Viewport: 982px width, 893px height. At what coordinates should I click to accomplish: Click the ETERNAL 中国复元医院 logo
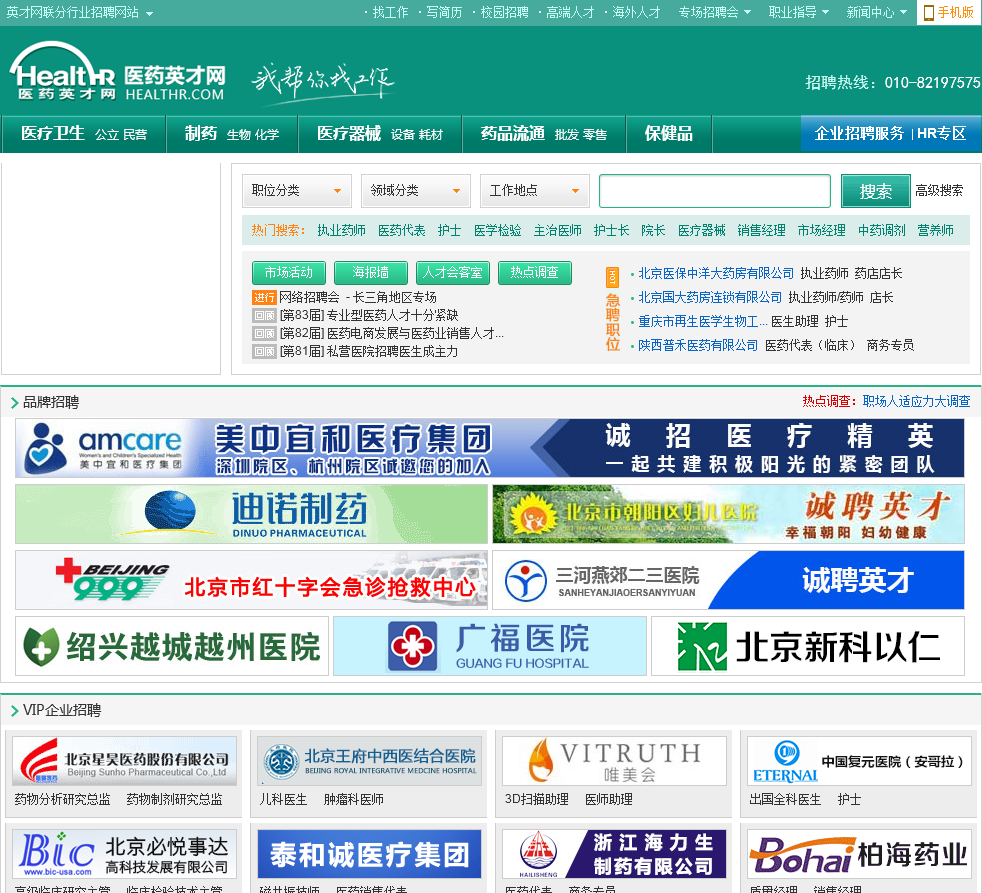(859, 761)
